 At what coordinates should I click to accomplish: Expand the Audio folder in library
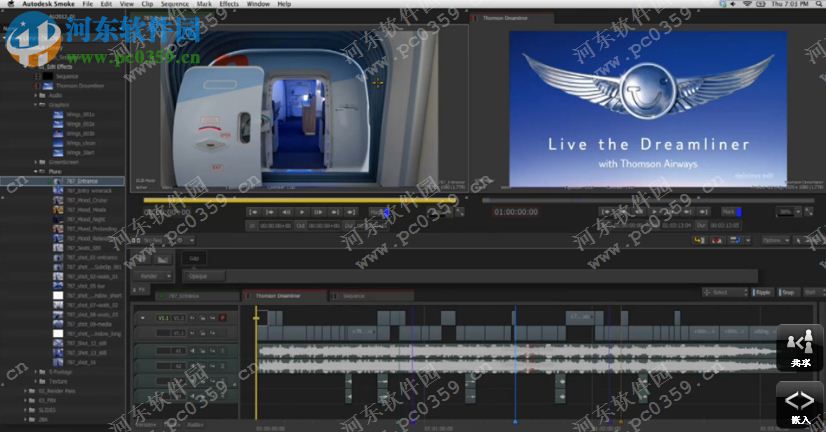36,95
